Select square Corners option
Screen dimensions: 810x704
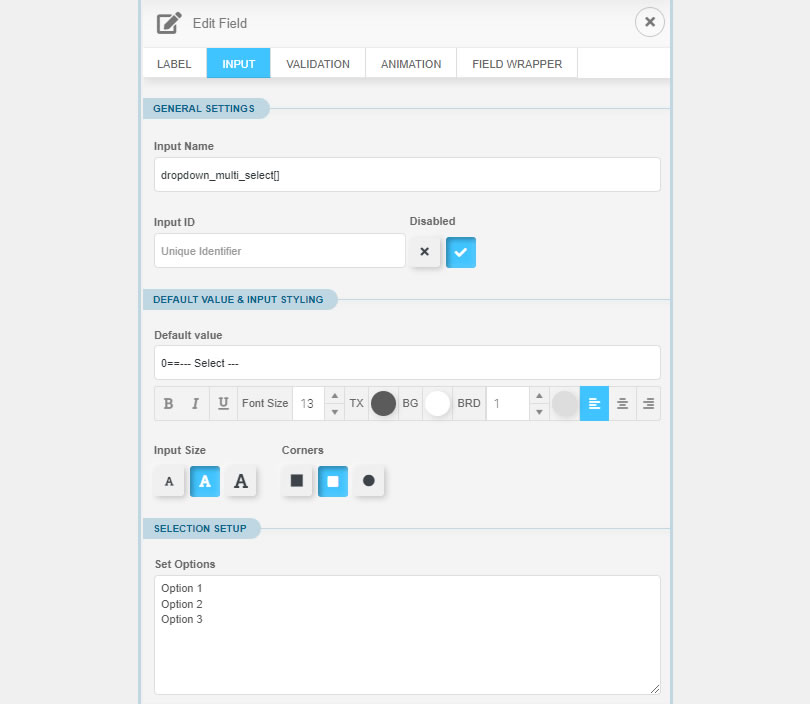click(297, 481)
